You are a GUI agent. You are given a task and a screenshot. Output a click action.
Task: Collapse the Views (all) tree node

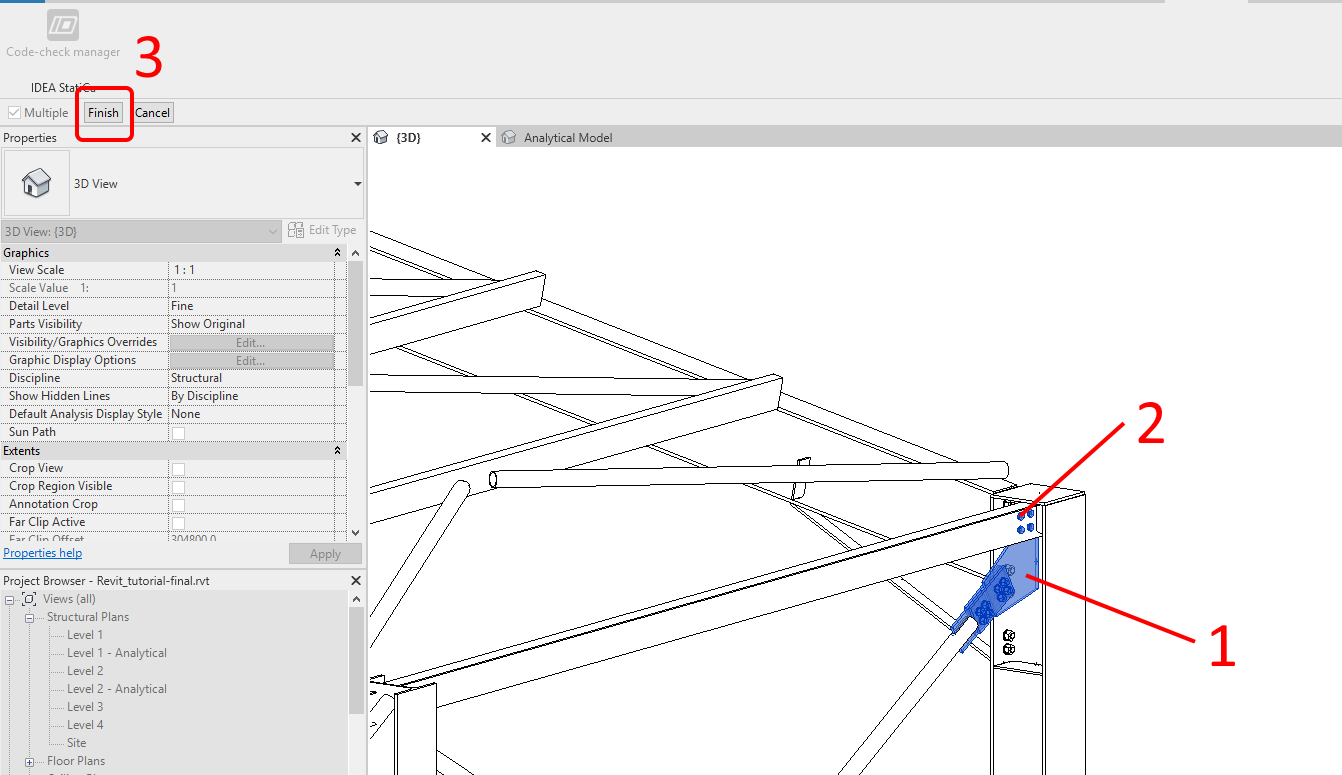tap(10, 599)
